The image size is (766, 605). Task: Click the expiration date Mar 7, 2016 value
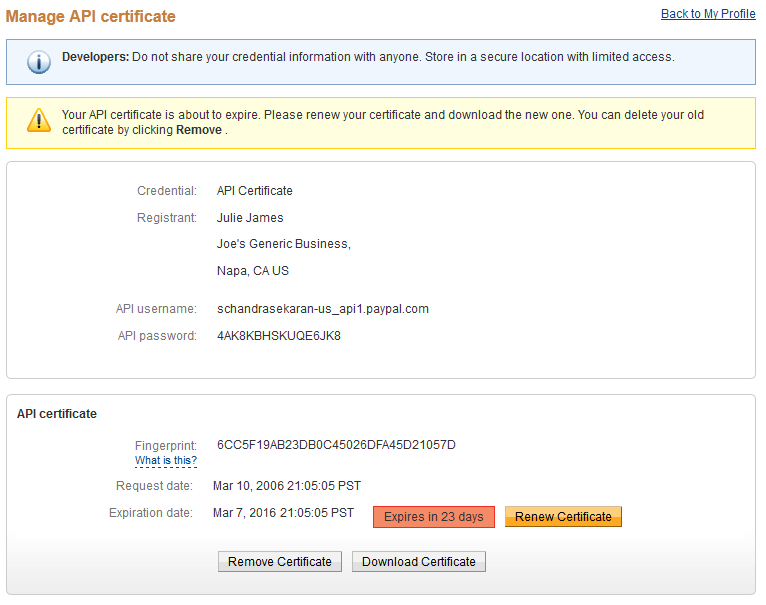pos(283,513)
